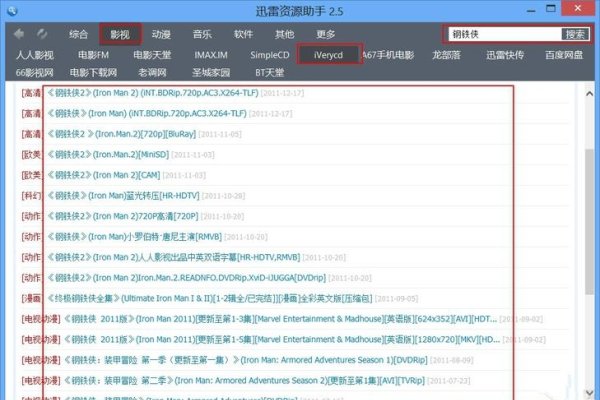Maximize the 迅雷资源助手 window
The width and height of the screenshot is (600, 400).
point(551,9)
